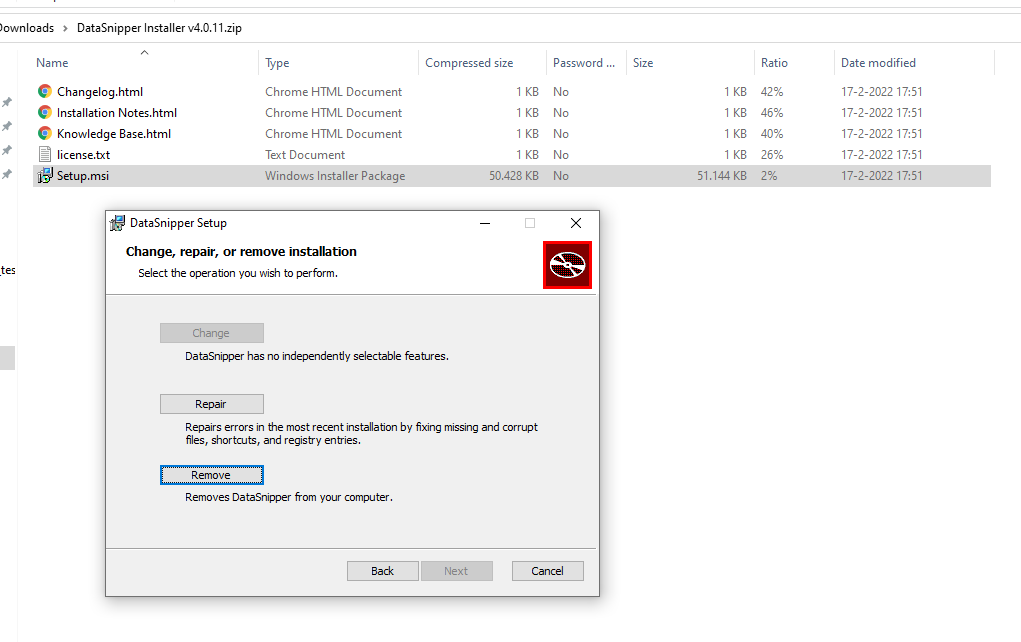
Task: Click the Text Document type cell
Action: point(305,154)
